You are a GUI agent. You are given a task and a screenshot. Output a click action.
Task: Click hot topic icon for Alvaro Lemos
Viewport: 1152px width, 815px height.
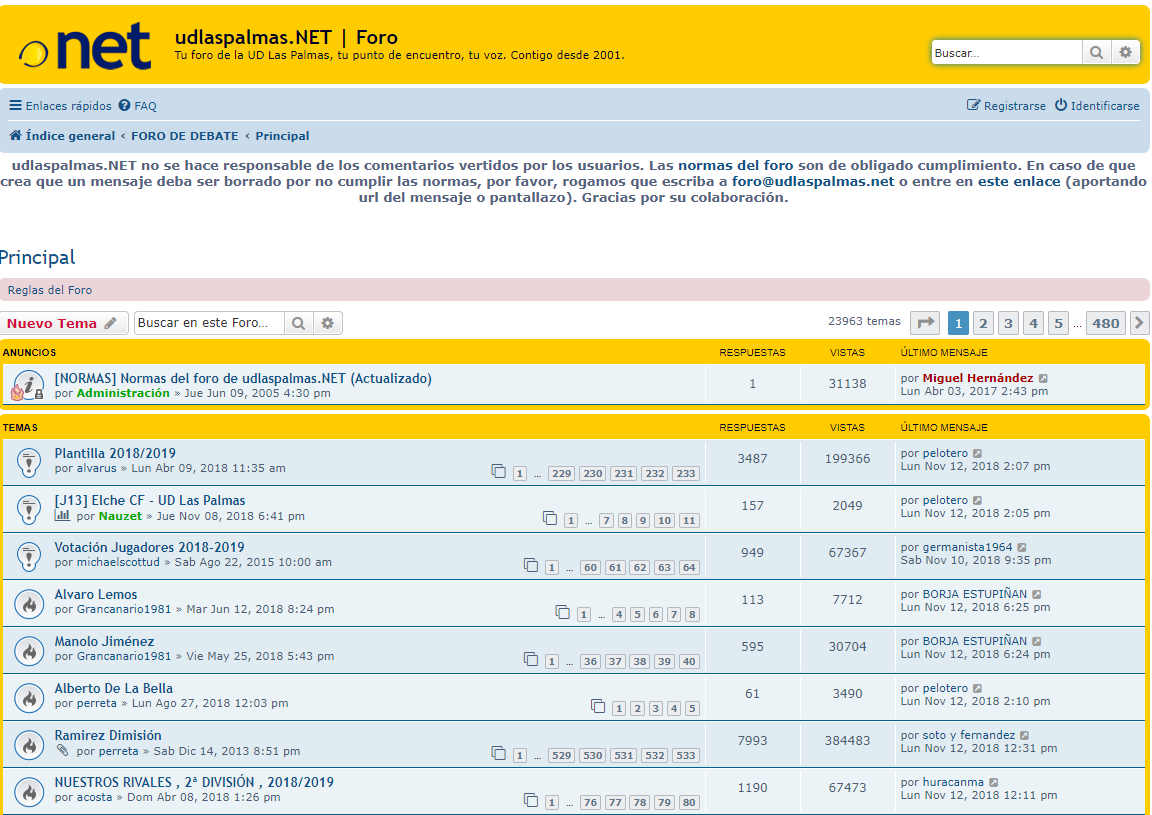tap(29, 604)
